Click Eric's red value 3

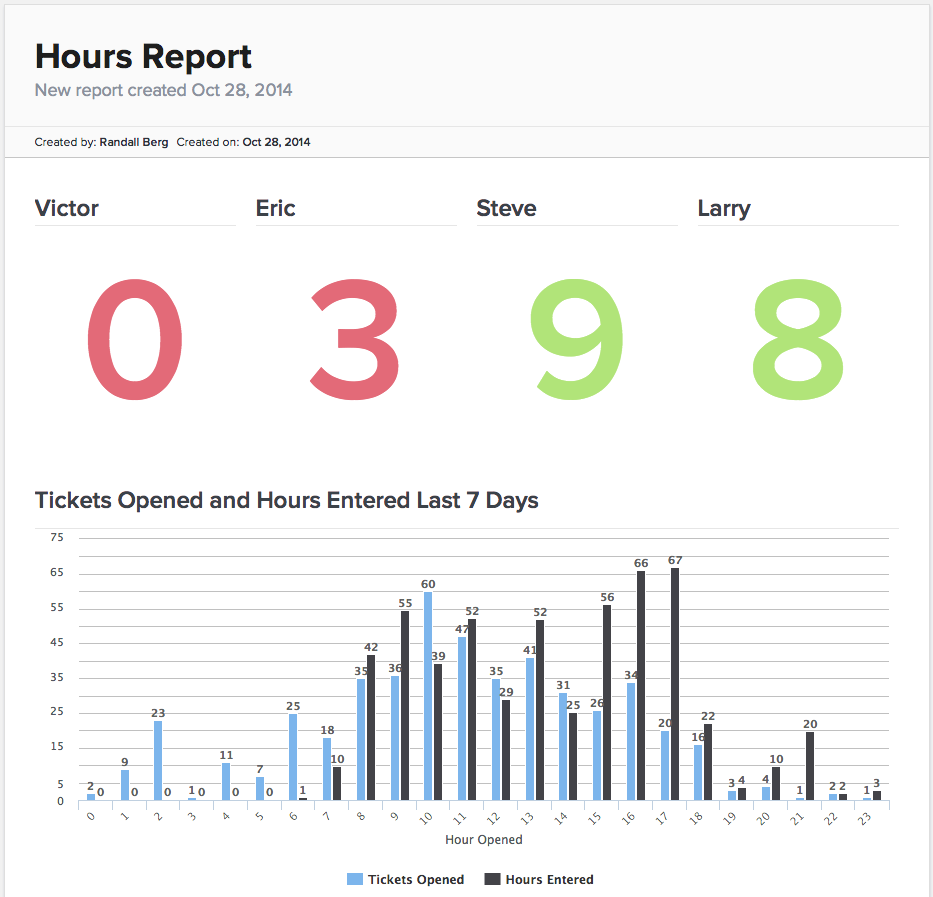(355, 339)
